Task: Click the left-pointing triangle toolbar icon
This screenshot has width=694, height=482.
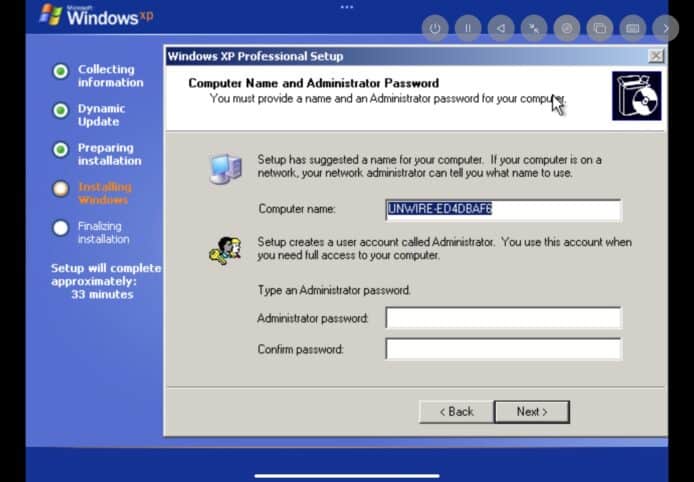Action: click(x=501, y=29)
